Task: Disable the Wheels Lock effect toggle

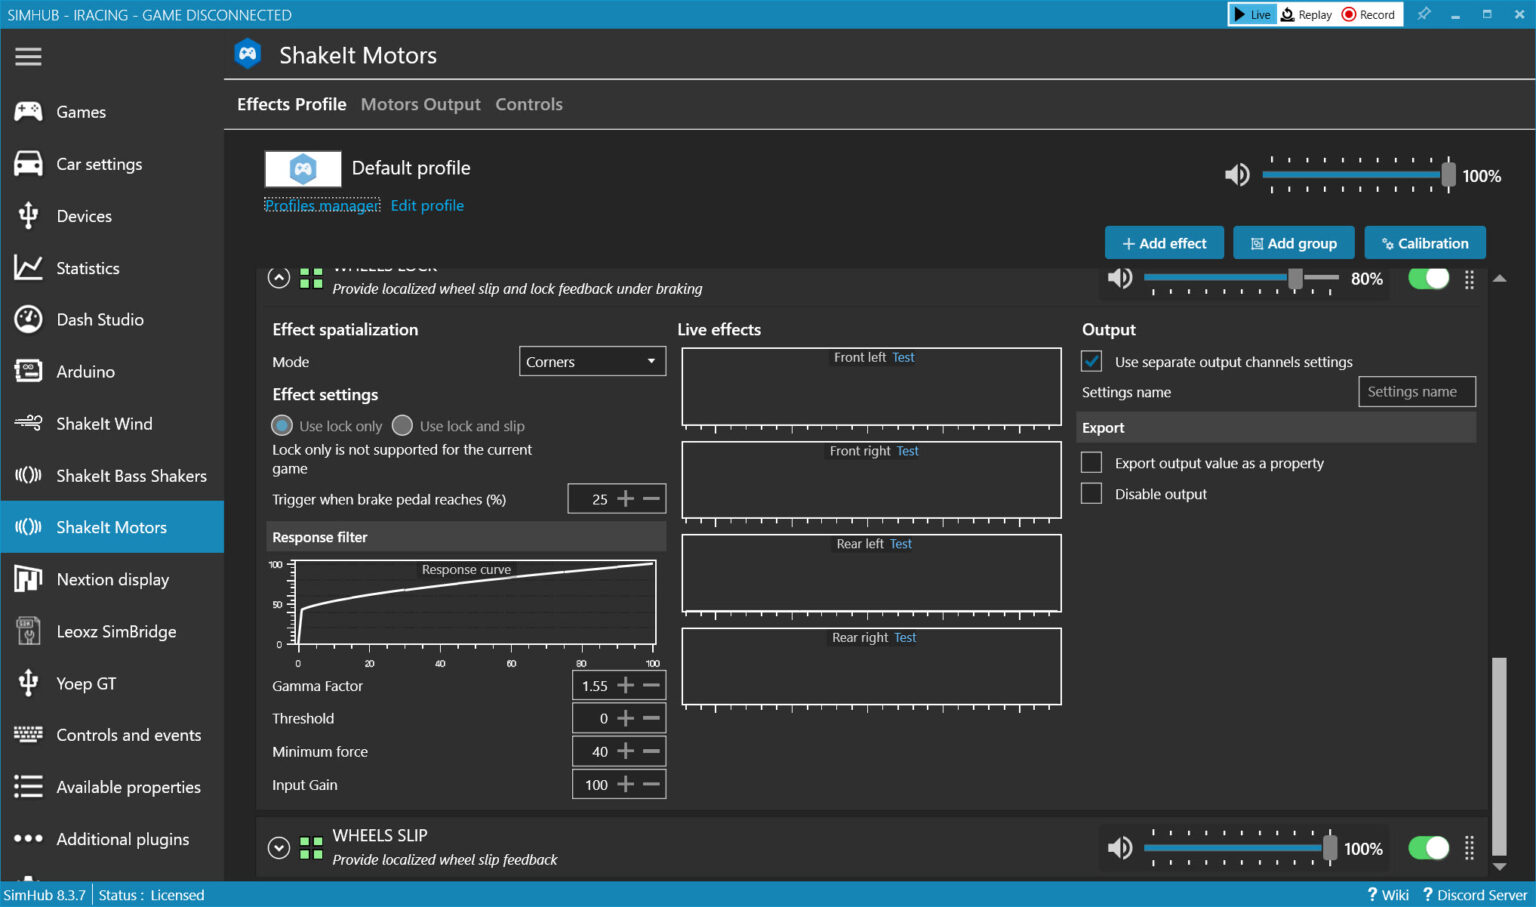Action: tap(1428, 279)
